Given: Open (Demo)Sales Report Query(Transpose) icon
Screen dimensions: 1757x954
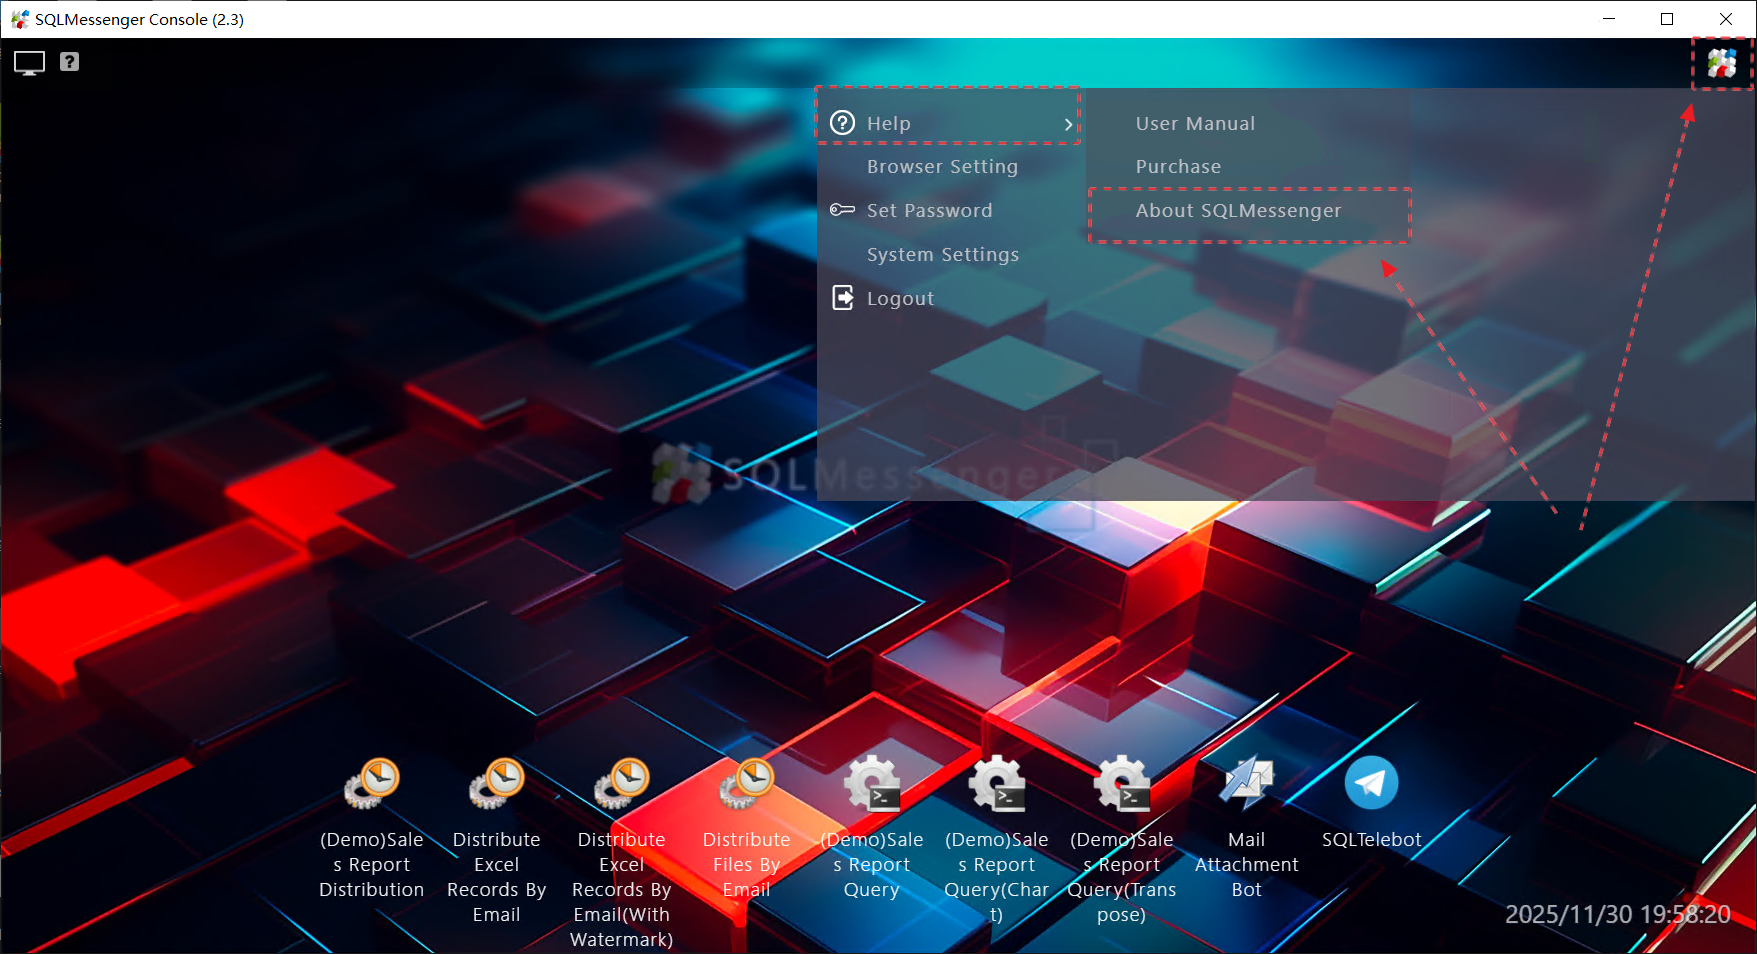Looking at the screenshot, I should (1122, 783).
